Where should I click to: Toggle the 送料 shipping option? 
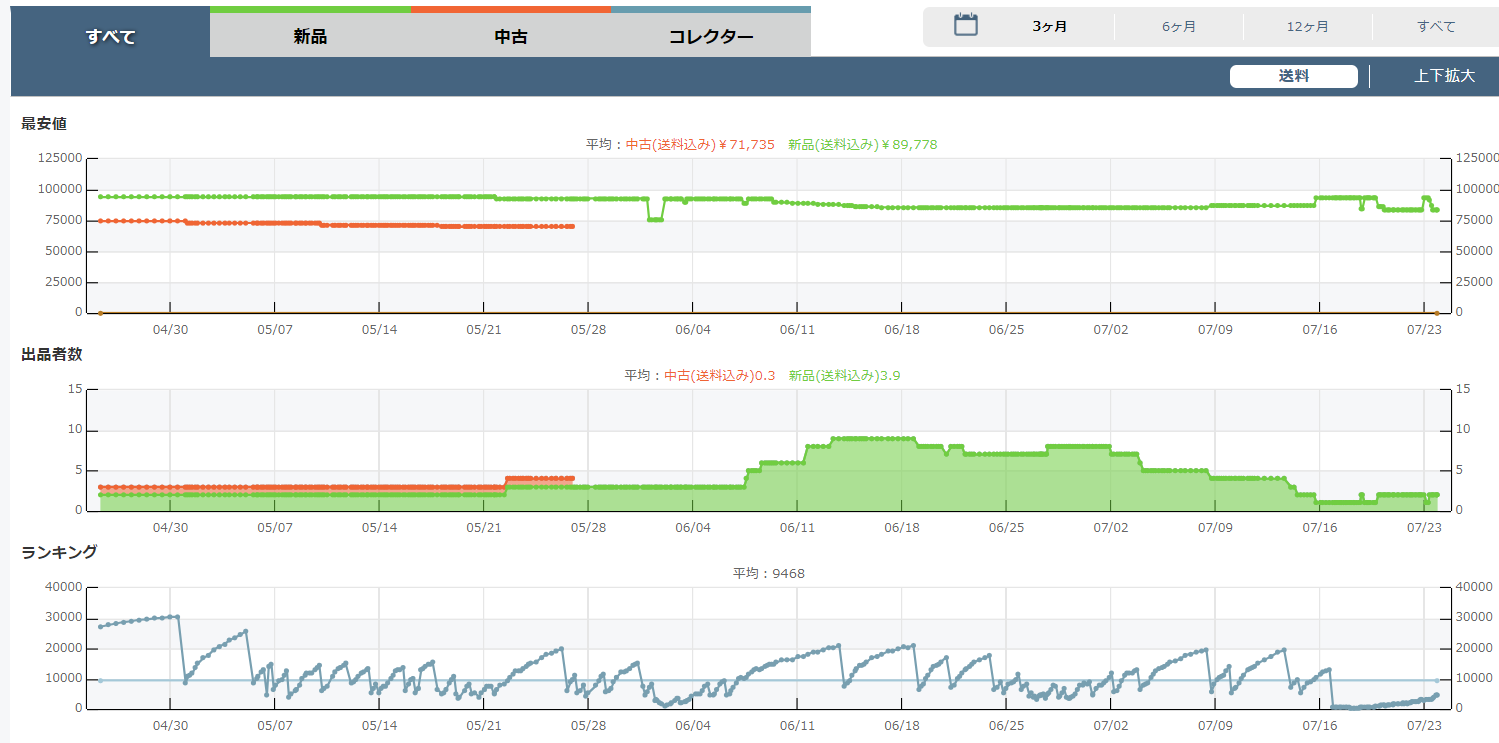(x=1293, y=76)
